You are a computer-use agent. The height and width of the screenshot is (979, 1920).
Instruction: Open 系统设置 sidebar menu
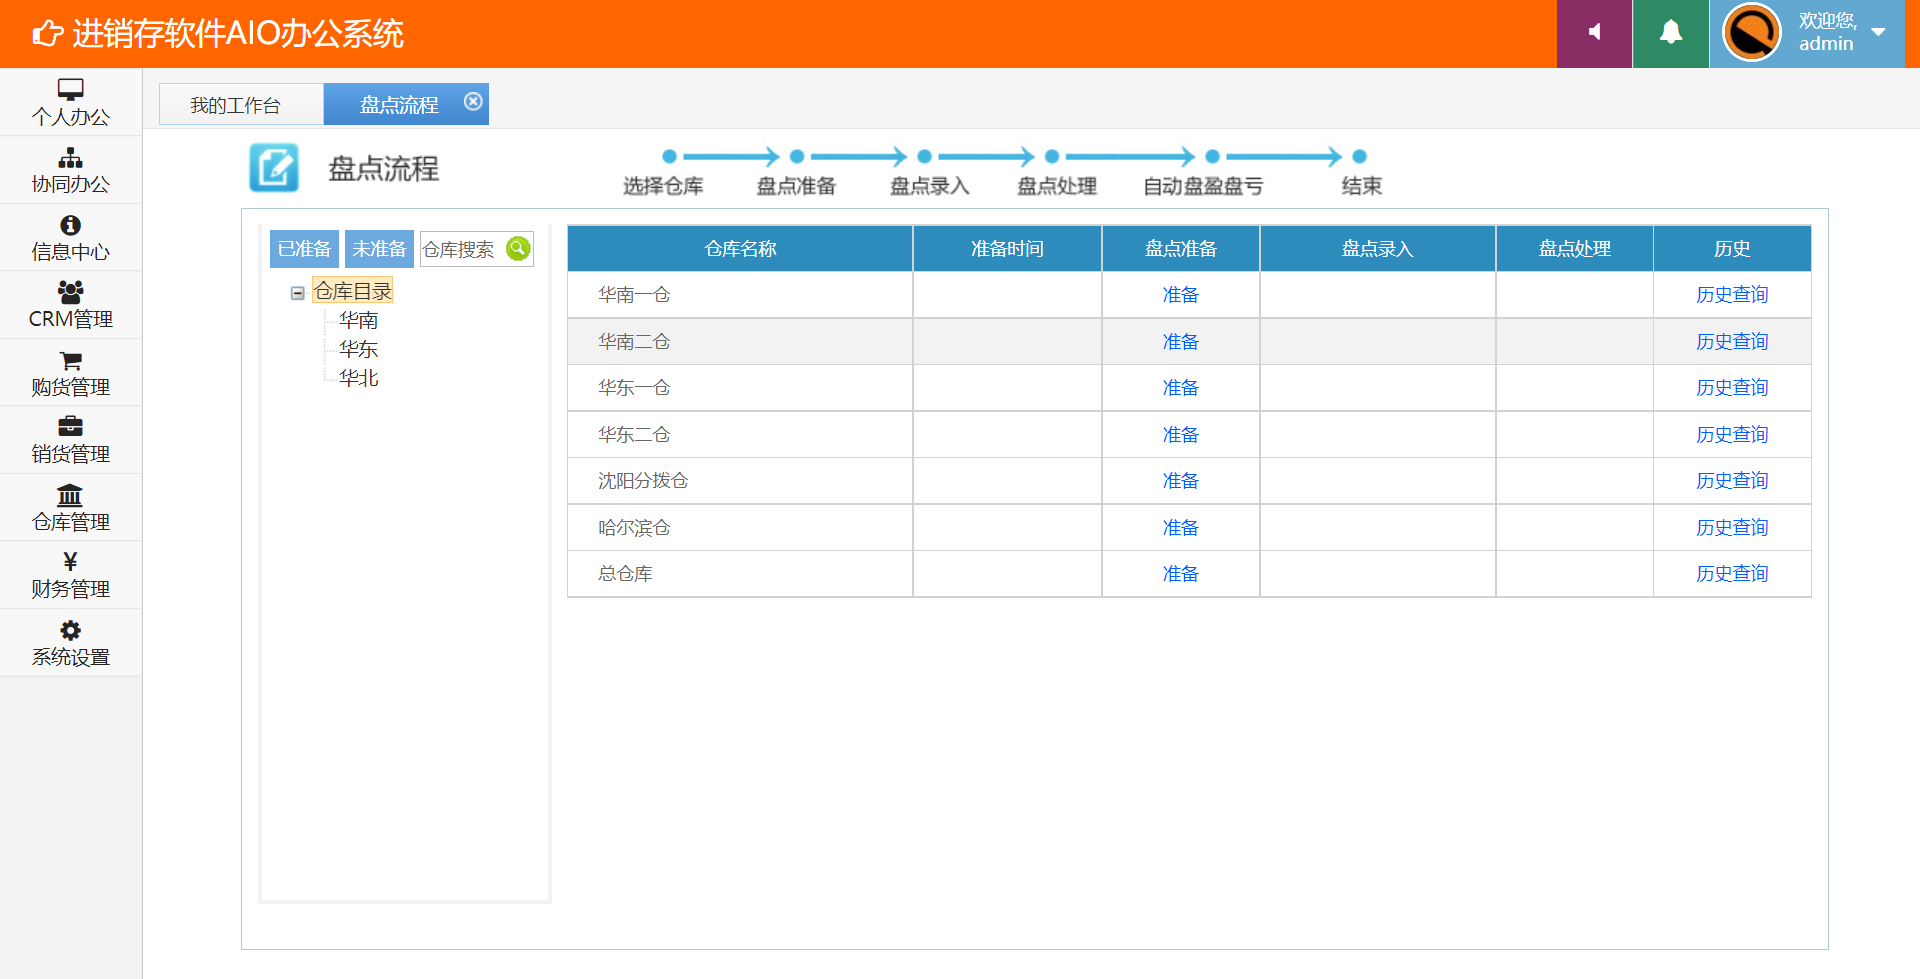70,643
